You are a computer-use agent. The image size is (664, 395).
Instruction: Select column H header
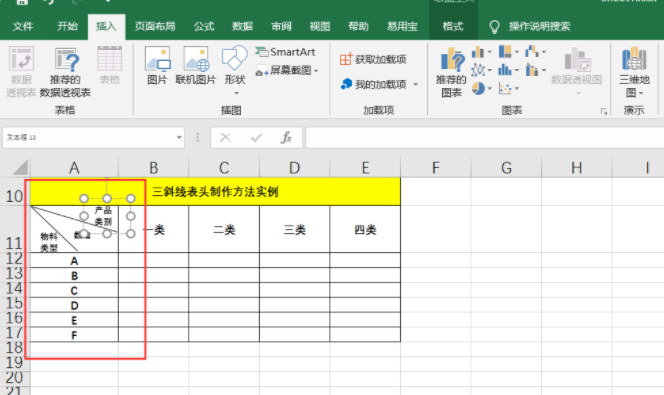[576, 168]
